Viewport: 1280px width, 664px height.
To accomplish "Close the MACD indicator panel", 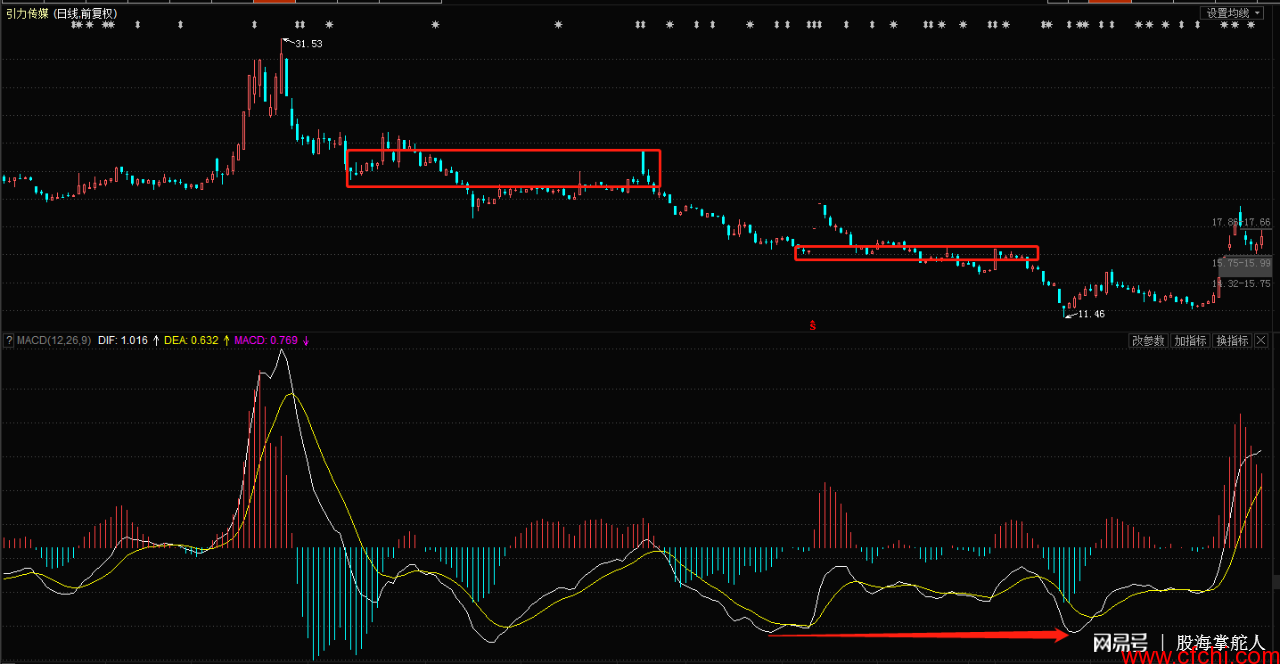I will click(1261, 341).
